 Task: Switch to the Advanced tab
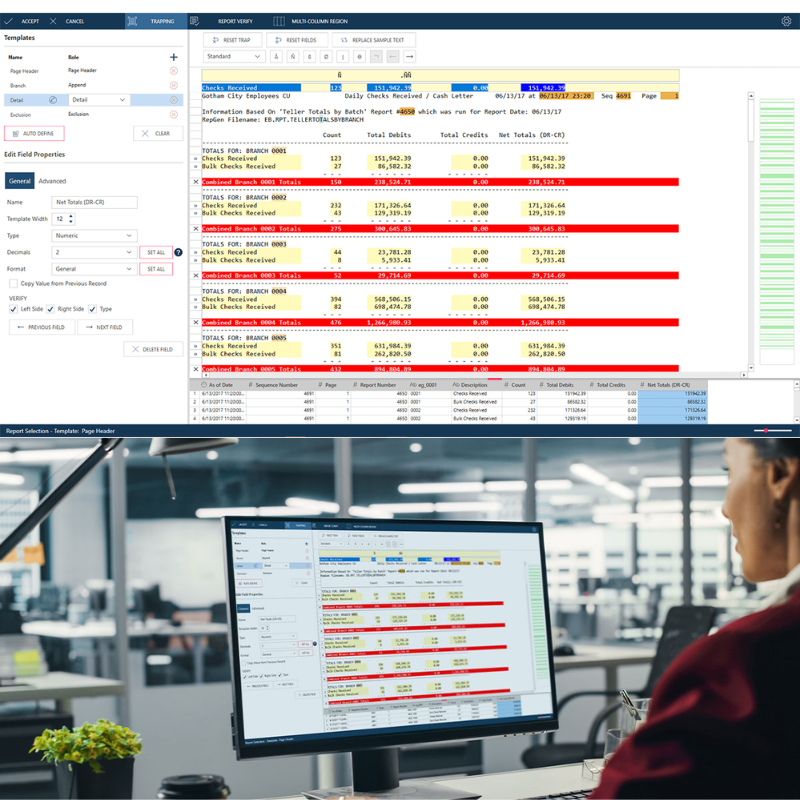tap(52, 181)
